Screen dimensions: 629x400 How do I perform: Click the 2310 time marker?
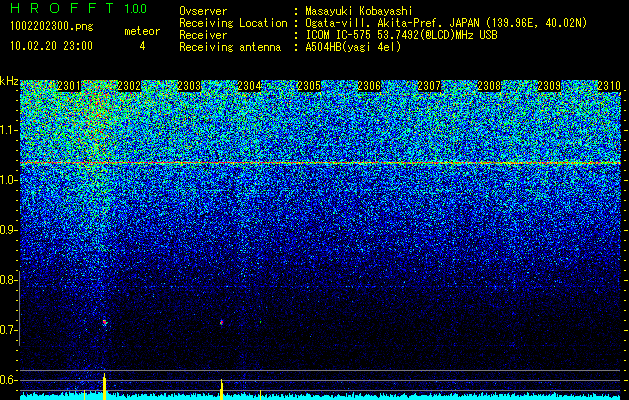click(609, 86)
